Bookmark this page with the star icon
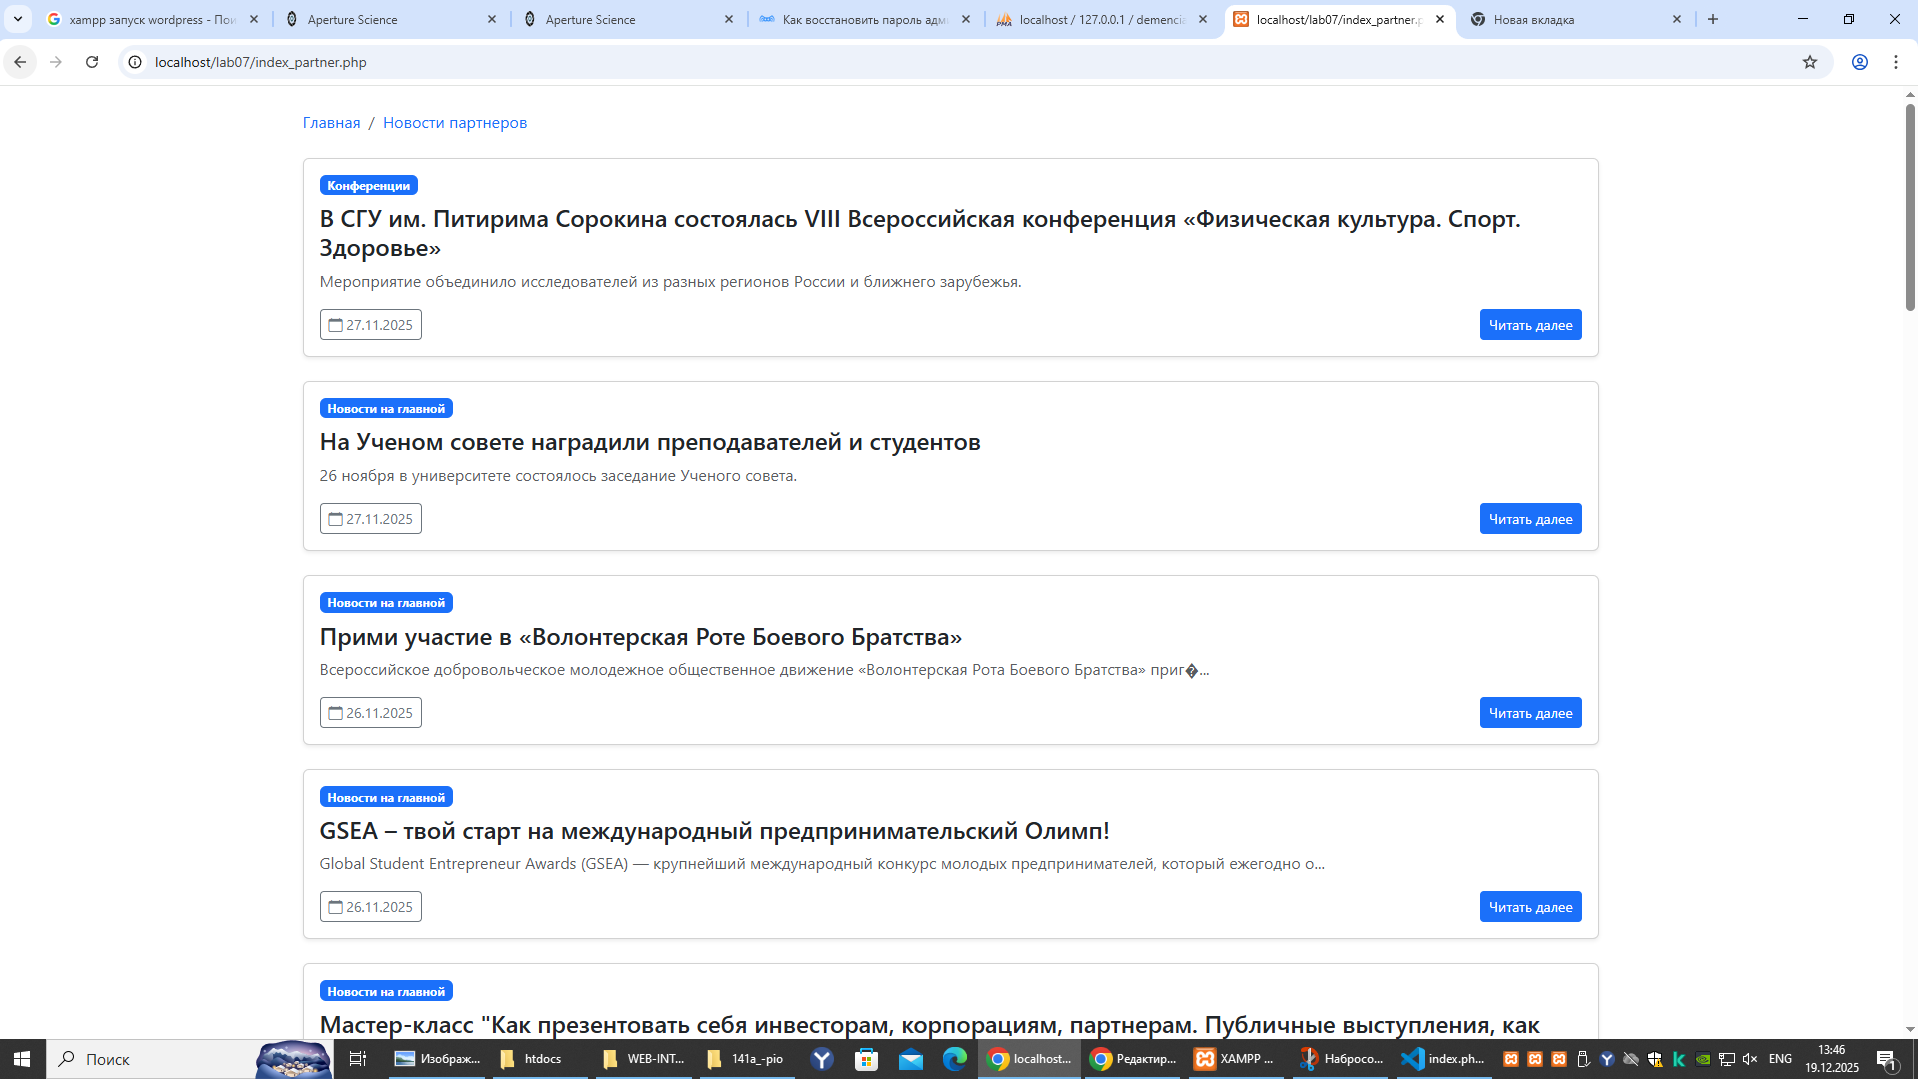This screenshot has width=1918, height=1079. (x=1809, y=62)
